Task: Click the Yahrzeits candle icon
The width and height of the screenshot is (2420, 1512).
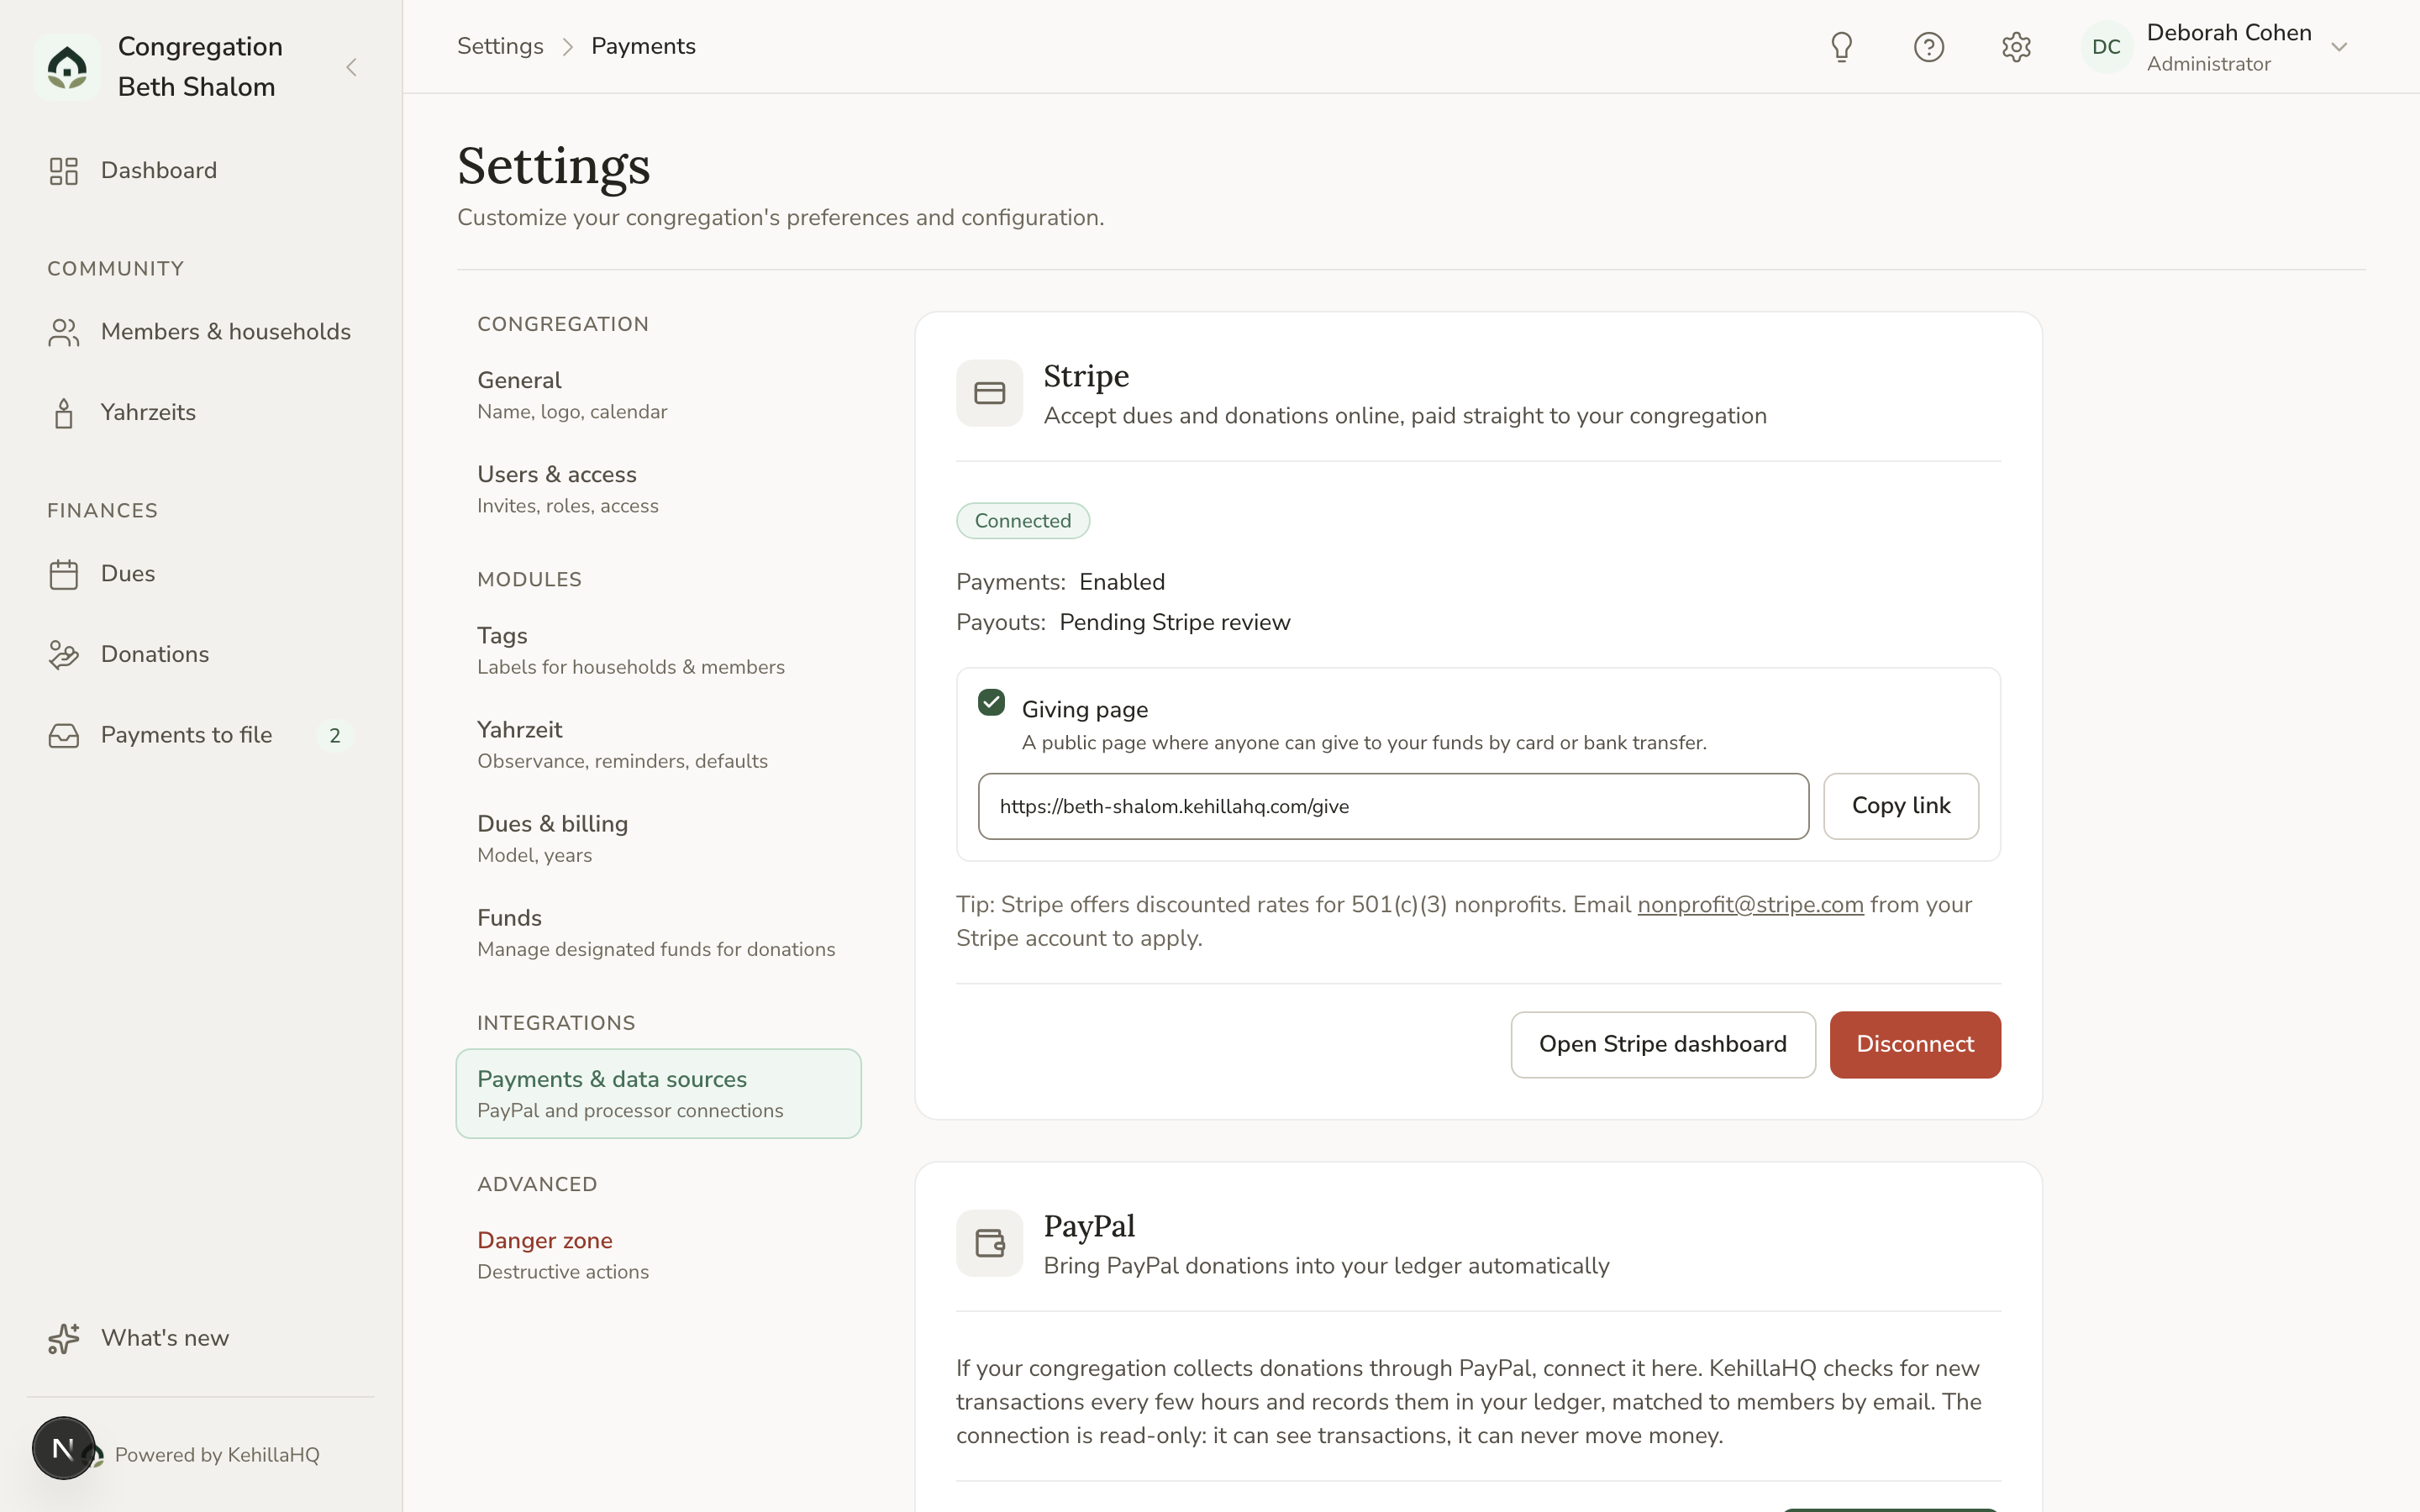Action: pyautogui.click(x=64, y=413)
